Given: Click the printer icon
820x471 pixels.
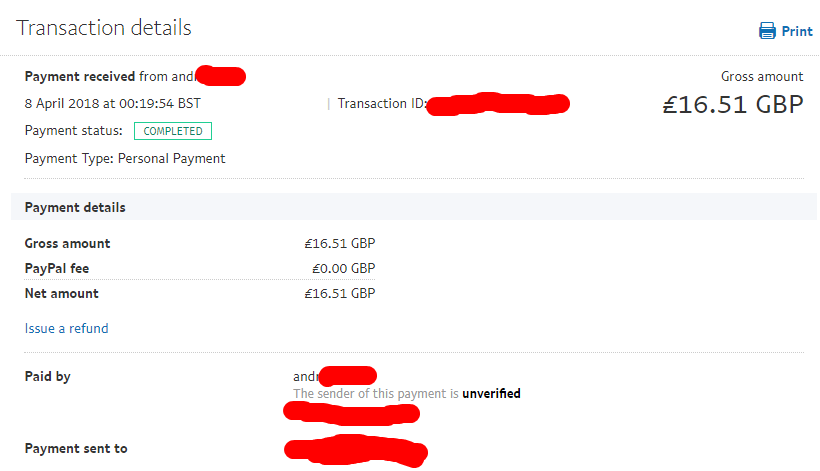Looking at the screenshot, I should coord(767,31).
